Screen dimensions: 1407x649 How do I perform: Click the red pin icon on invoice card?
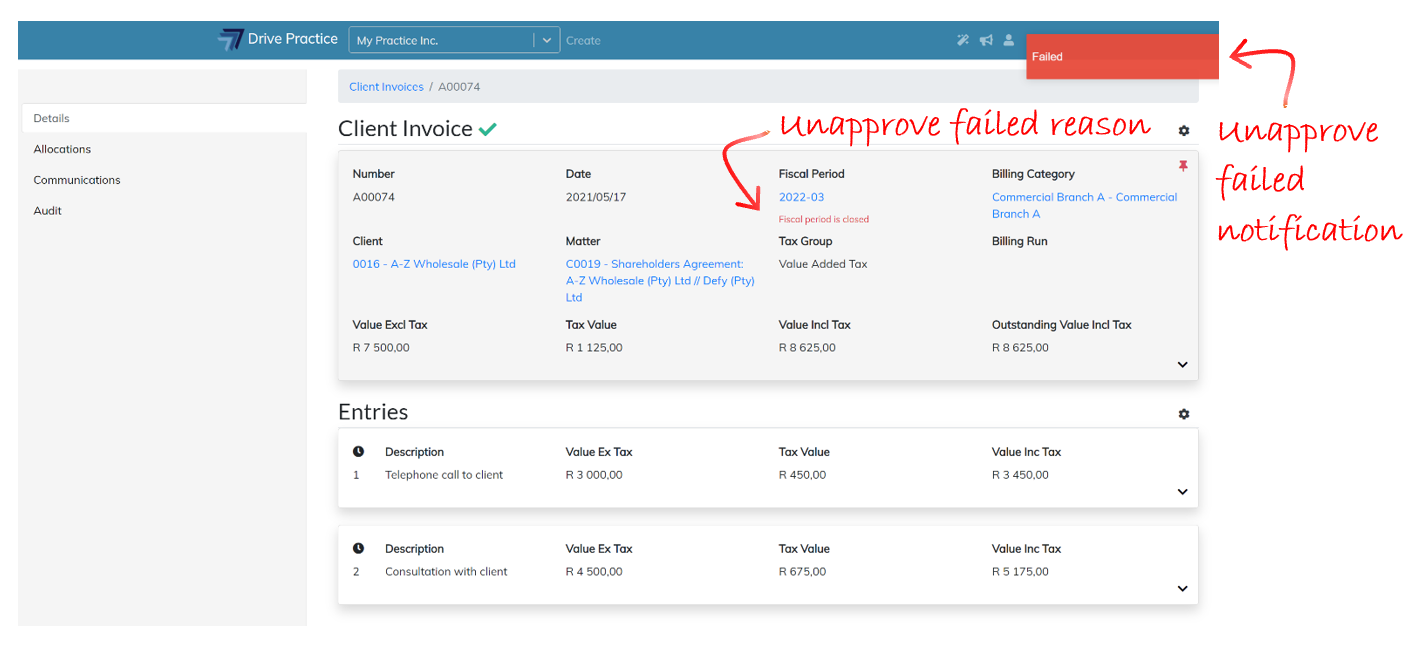pos(1183,166)
